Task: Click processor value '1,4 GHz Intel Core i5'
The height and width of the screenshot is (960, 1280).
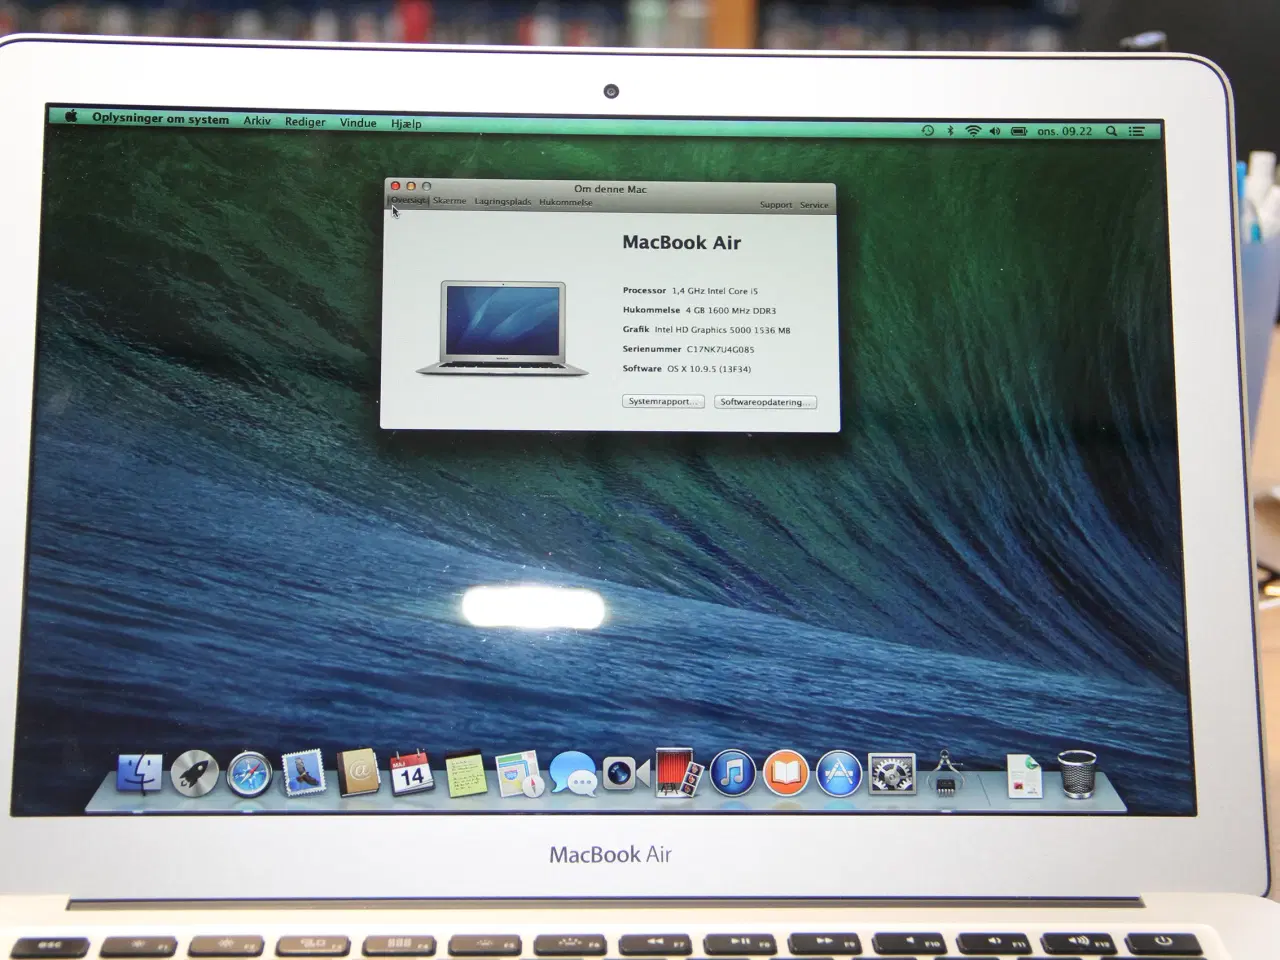Action: (715, 291)
